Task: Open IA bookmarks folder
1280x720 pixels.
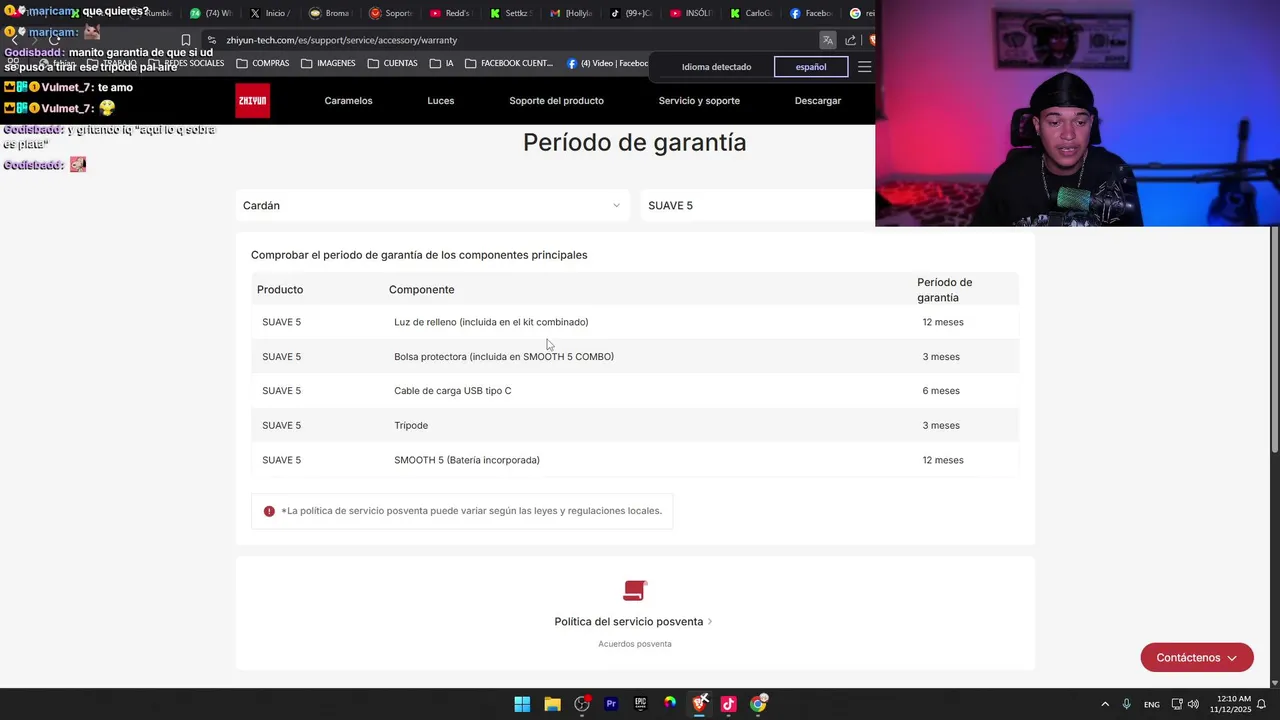Action: (x=441, y=63)
